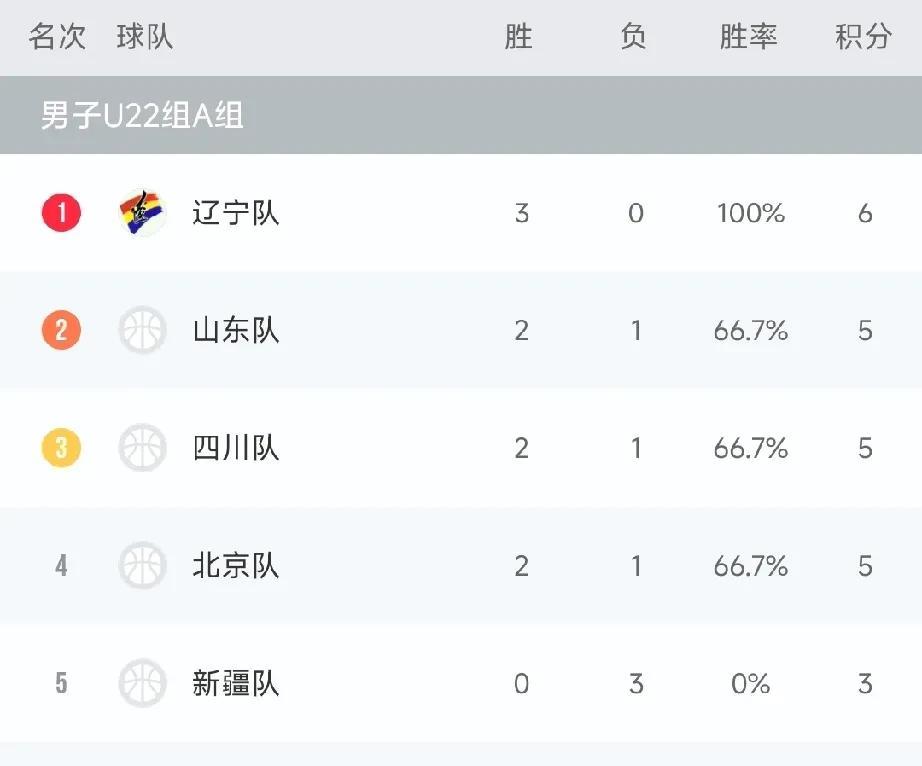The image size is (922, 766).
Task: Click the Liaoning team logo icon
Action: [142, 213]
